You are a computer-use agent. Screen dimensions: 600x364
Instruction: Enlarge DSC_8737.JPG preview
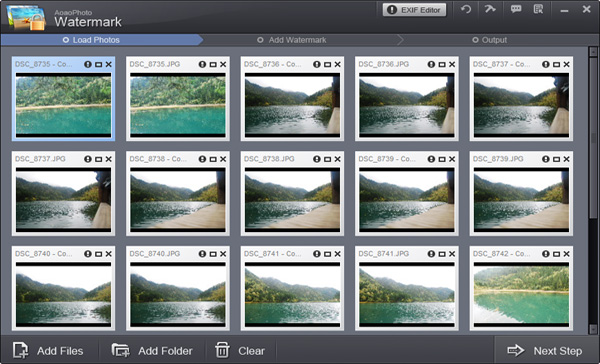pyautogui.click(x=98, y=159)
